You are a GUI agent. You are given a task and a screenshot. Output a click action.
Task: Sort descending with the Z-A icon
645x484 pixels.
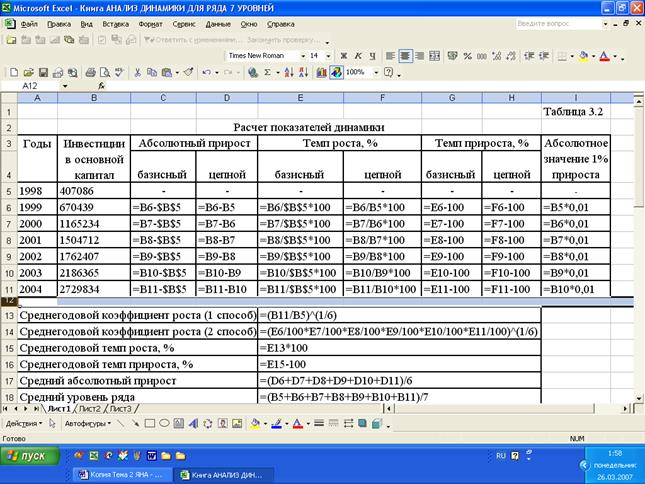[304, 73]
